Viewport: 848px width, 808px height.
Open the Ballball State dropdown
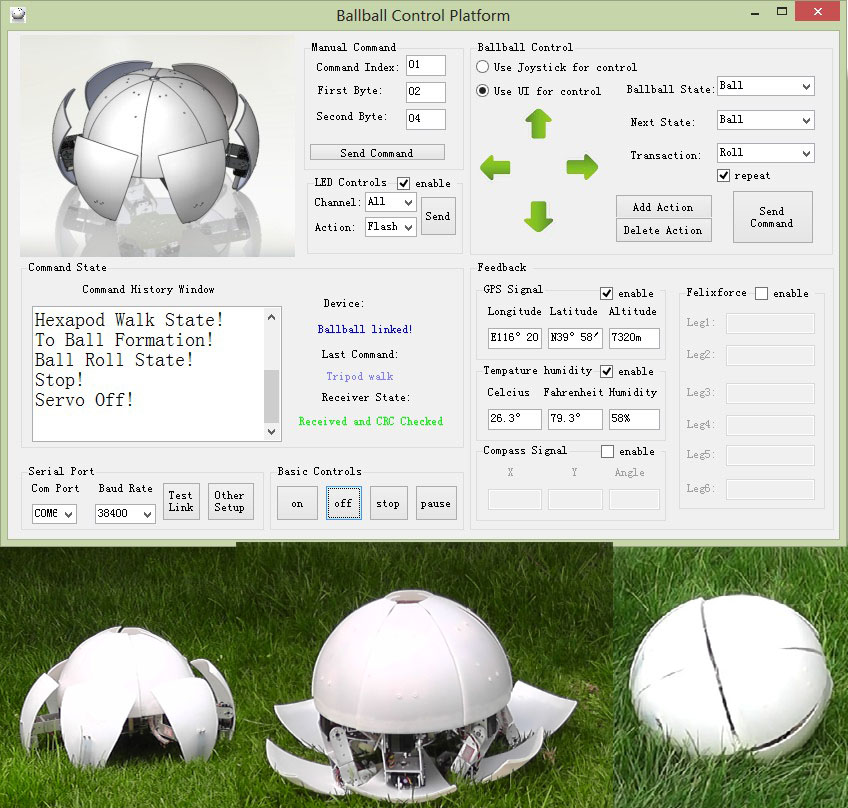(766, 87)
